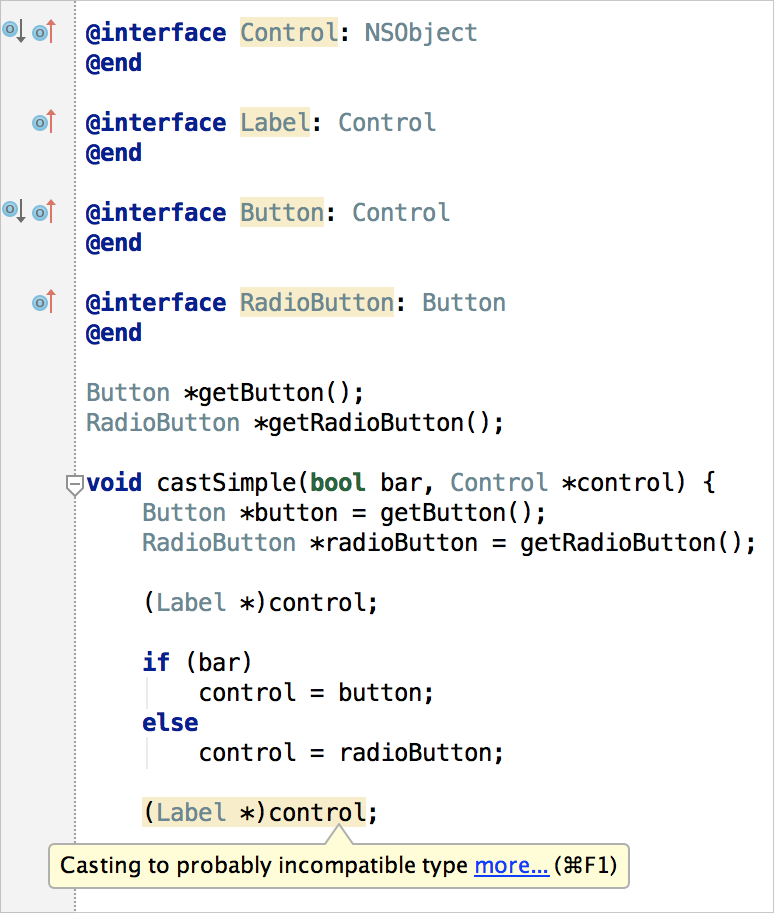Click the castSimple function name
This screenshot has height=913, width=774.
(226, 483)
